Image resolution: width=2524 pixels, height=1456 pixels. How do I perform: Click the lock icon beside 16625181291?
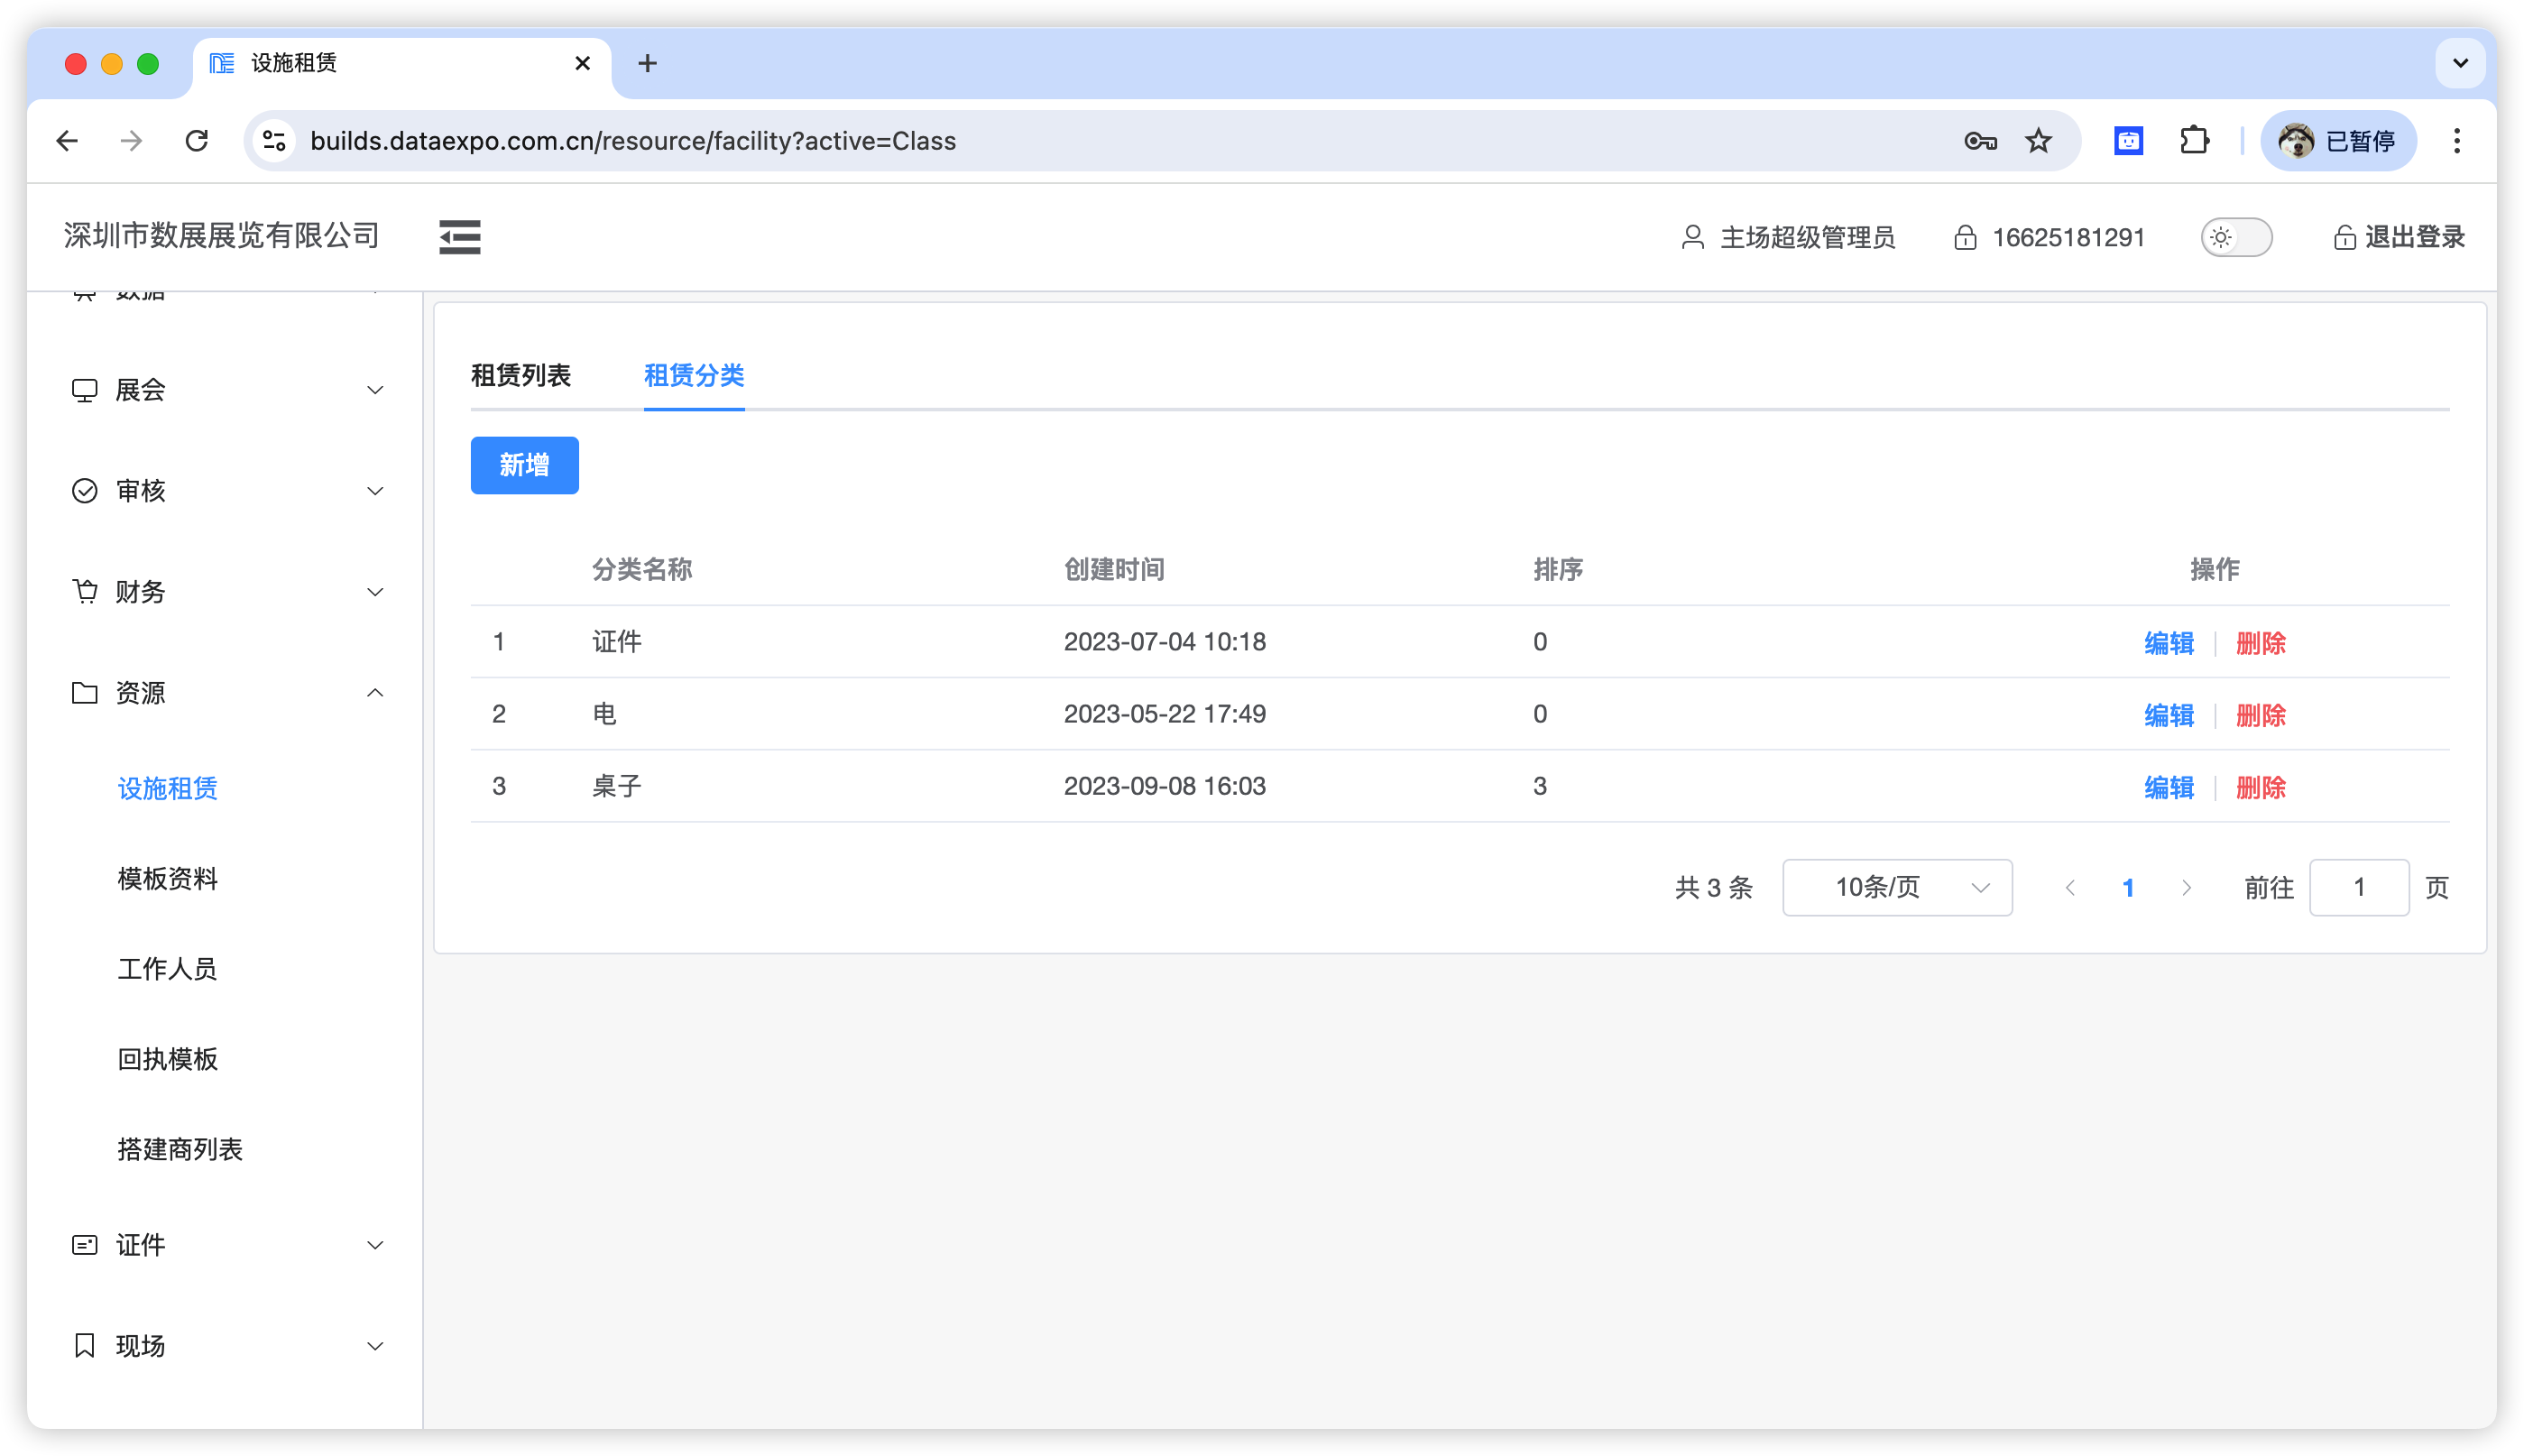pyautogui.click(x=1965, y=237)
